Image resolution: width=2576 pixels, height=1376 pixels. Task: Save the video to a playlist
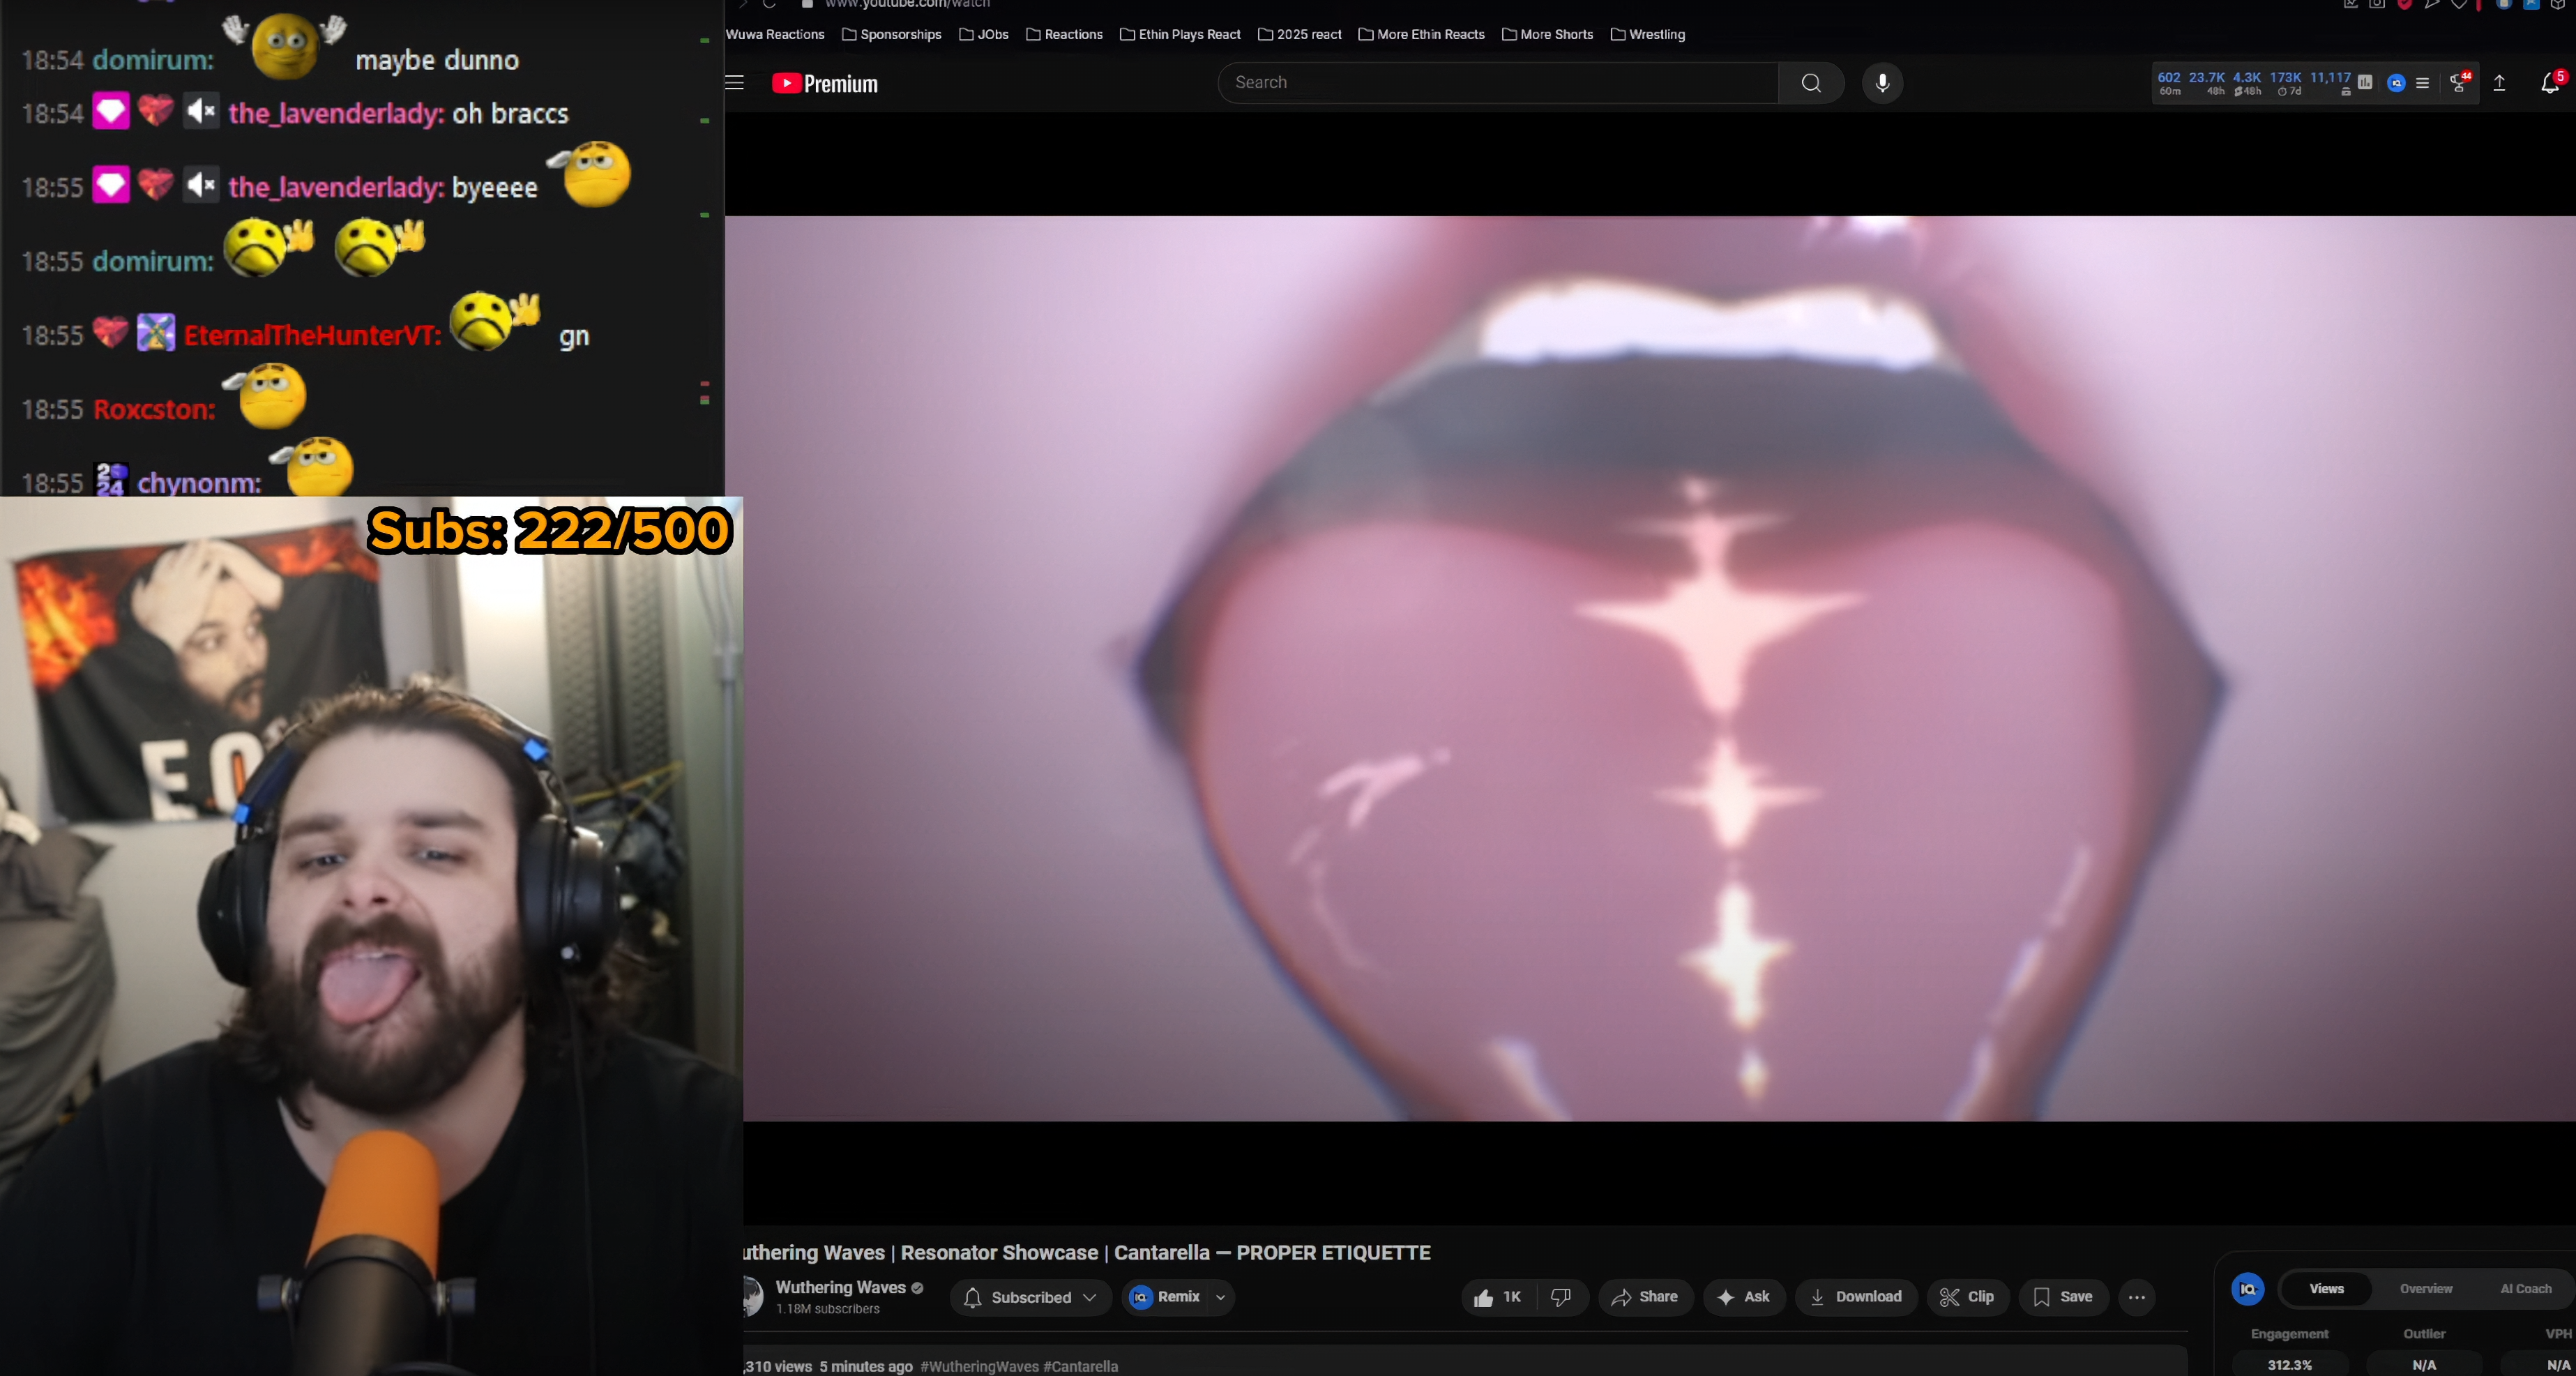2063,1297
